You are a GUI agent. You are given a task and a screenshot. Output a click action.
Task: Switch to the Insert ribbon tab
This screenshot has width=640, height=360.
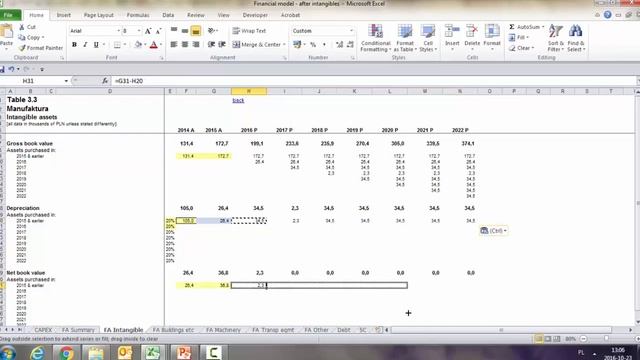coord(63,15)
